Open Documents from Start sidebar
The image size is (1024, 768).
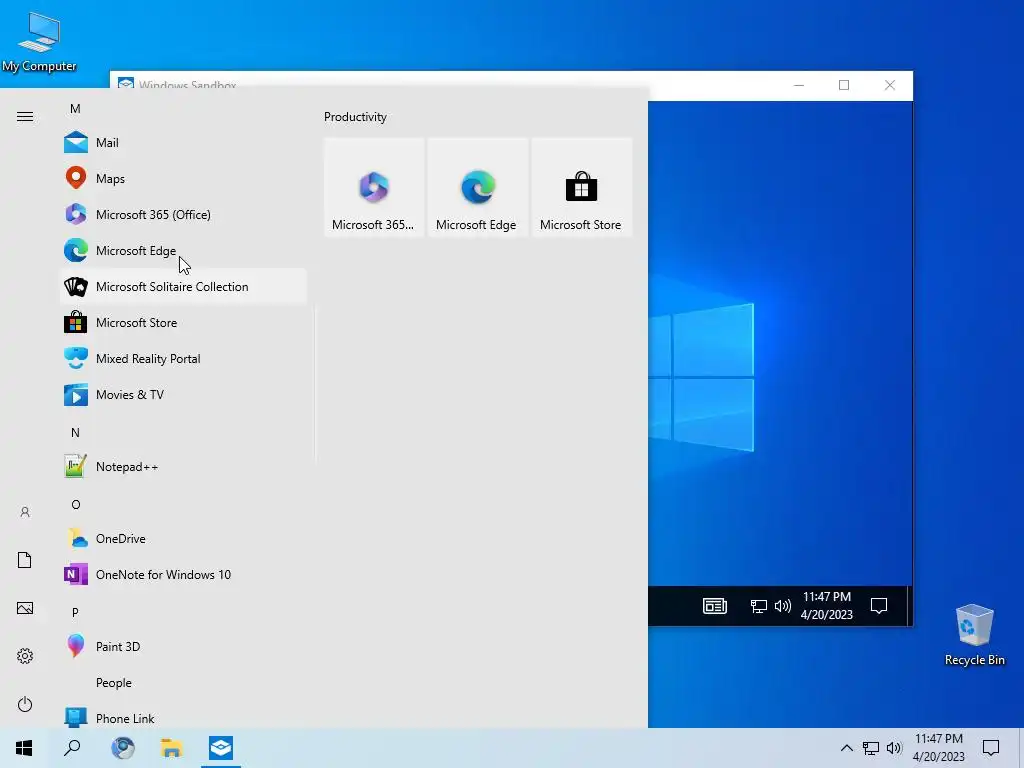[25, 560]
